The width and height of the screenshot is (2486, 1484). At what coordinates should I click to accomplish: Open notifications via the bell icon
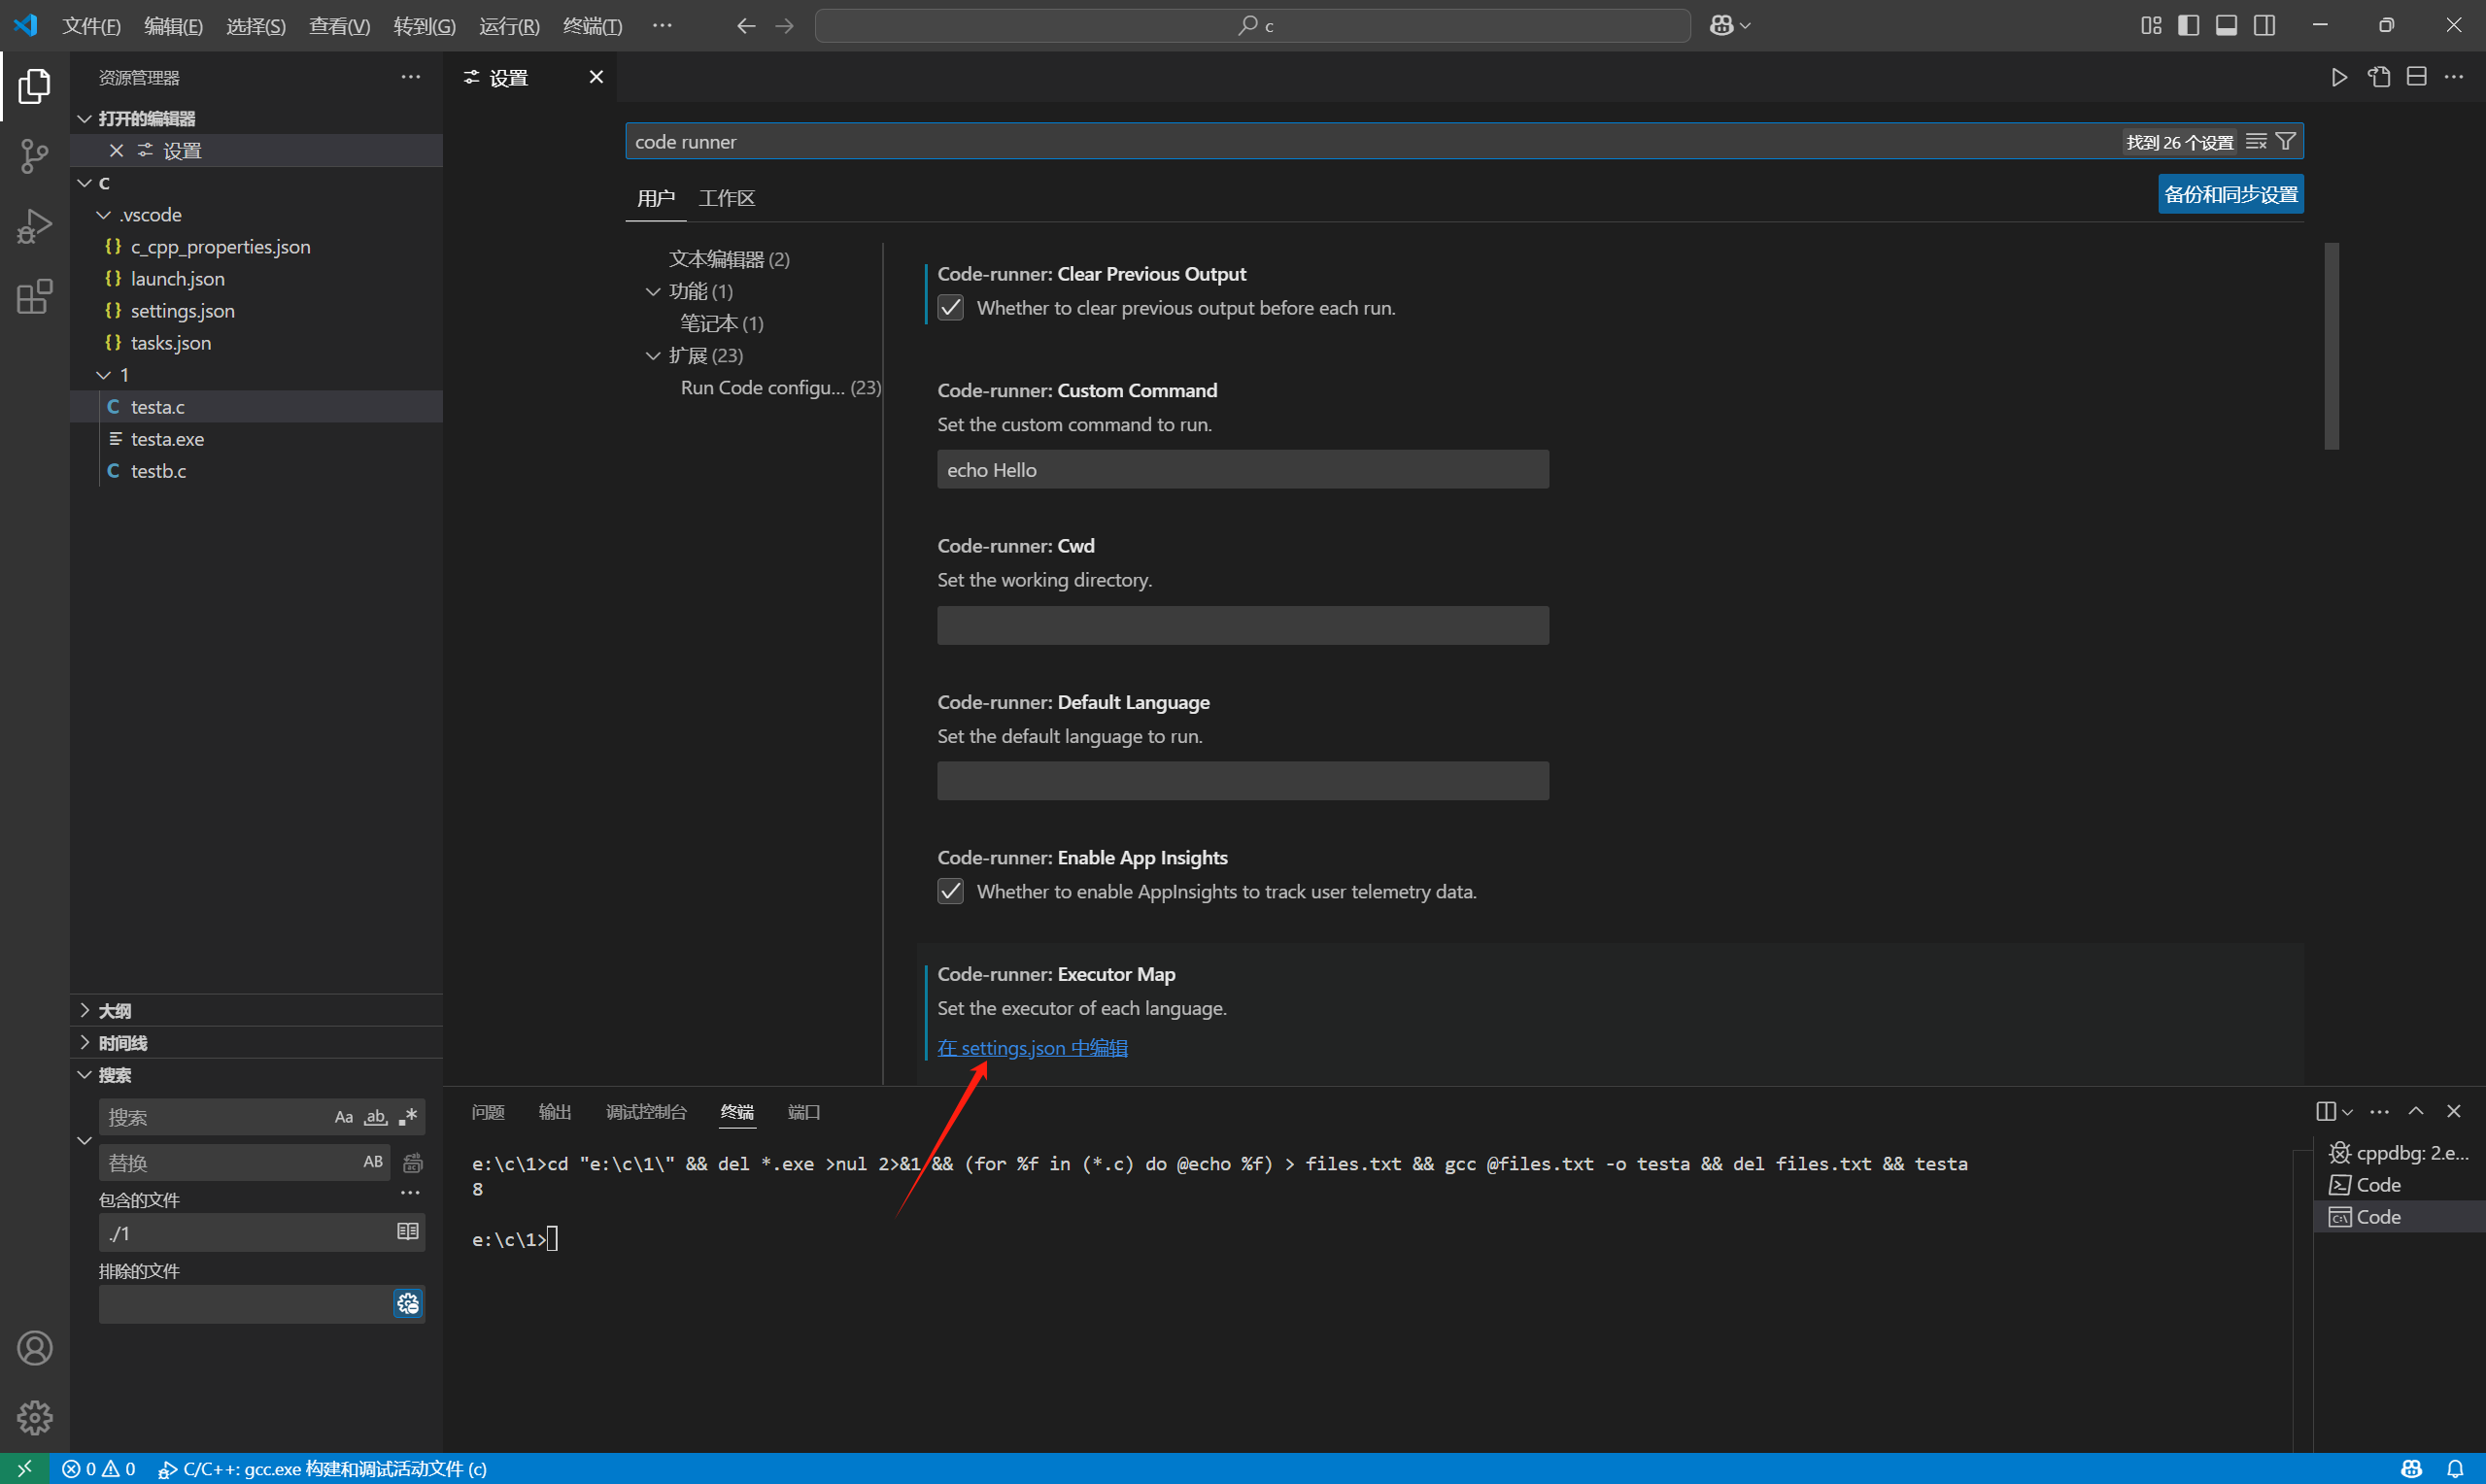(x=2456, y=1468)
